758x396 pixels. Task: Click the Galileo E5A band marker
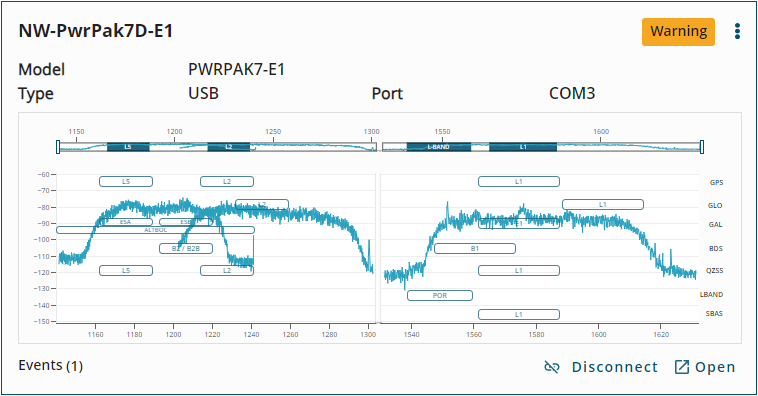pyautogui.click(x=125, y=222)
